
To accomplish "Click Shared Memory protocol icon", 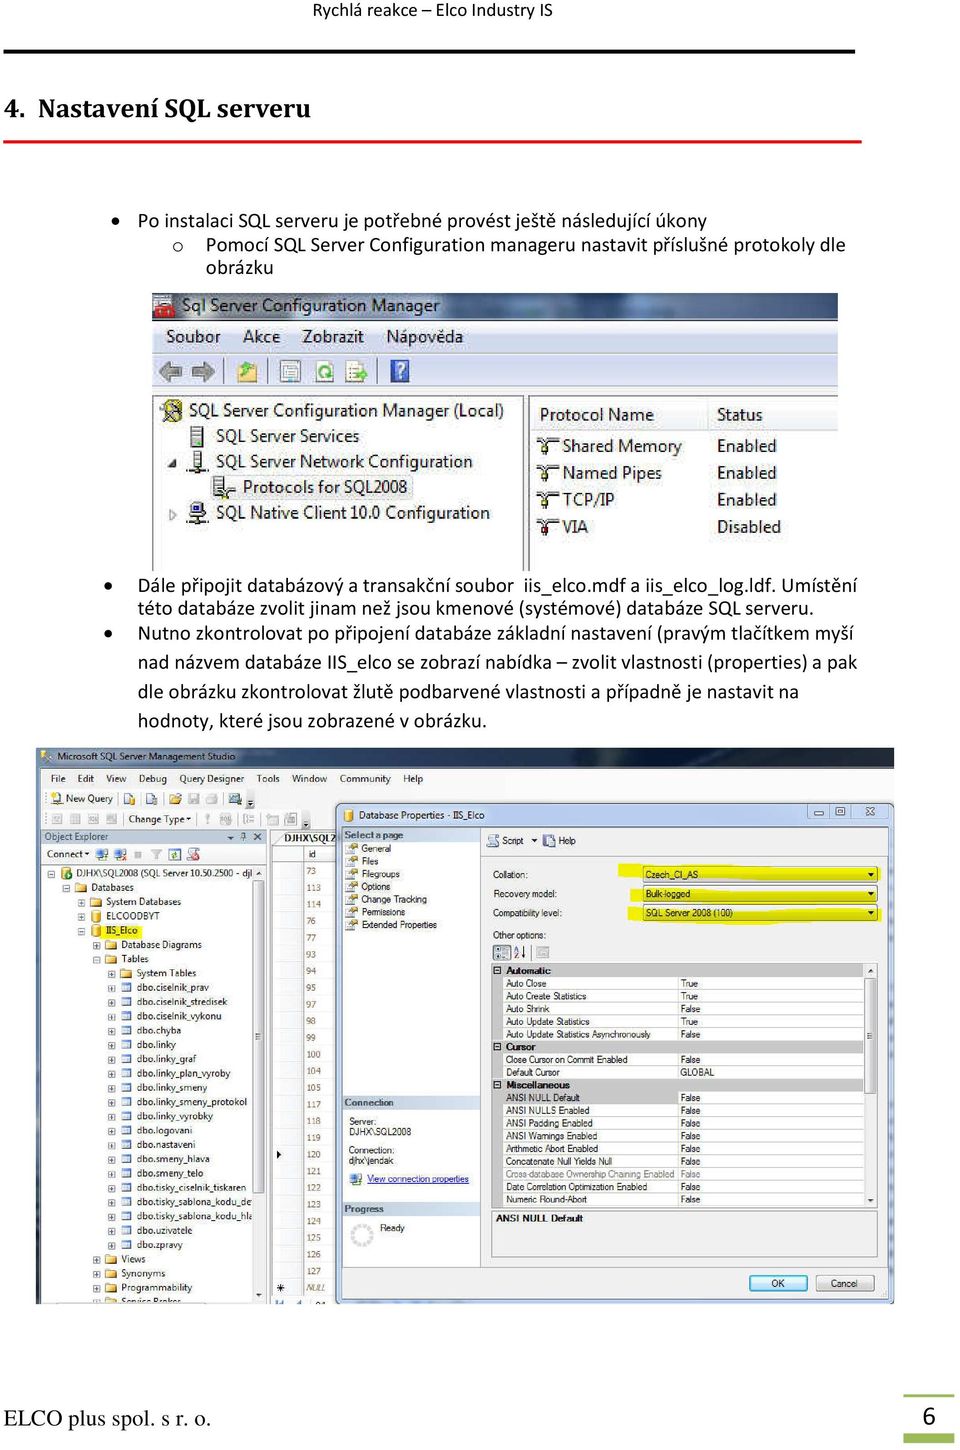I will (x=548, y=446).
